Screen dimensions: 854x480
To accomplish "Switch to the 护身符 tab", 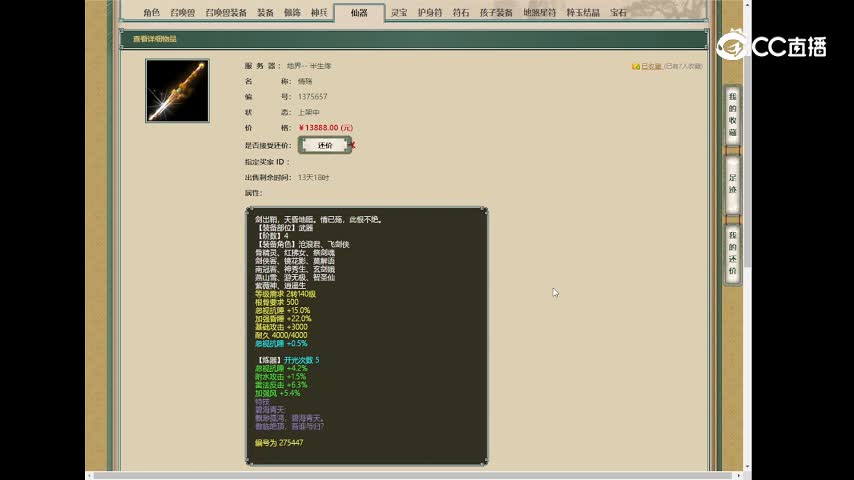I will (x=430, y=13).
